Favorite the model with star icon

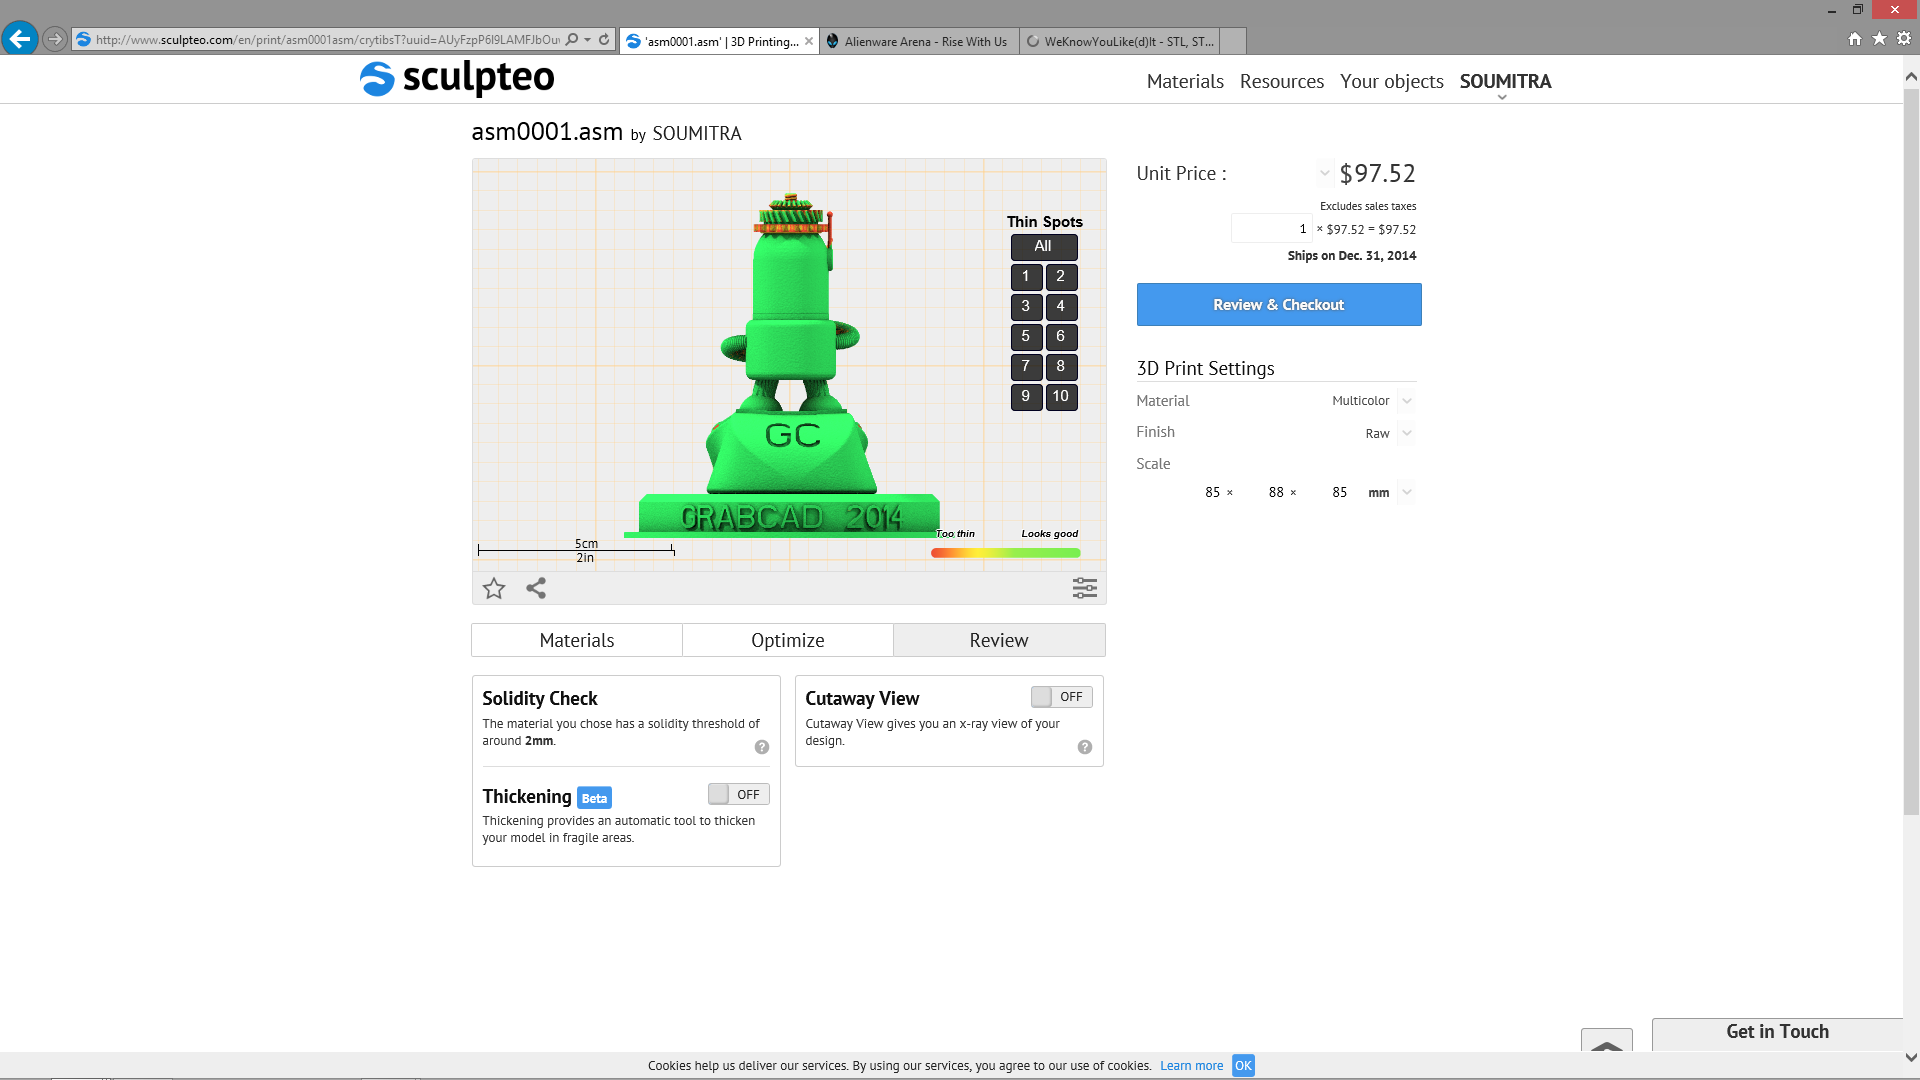pyautogui.click(x=494, y=588)
